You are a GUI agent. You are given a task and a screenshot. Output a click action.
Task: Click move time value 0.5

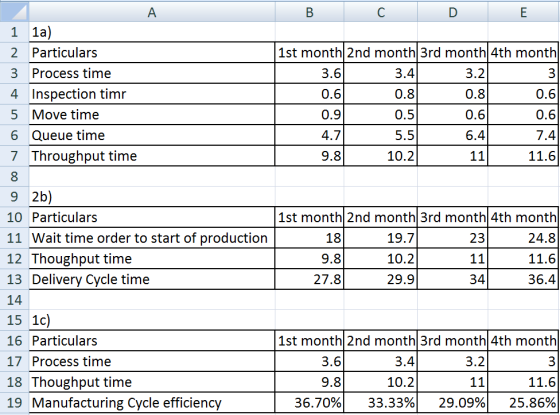coord(381,115)
